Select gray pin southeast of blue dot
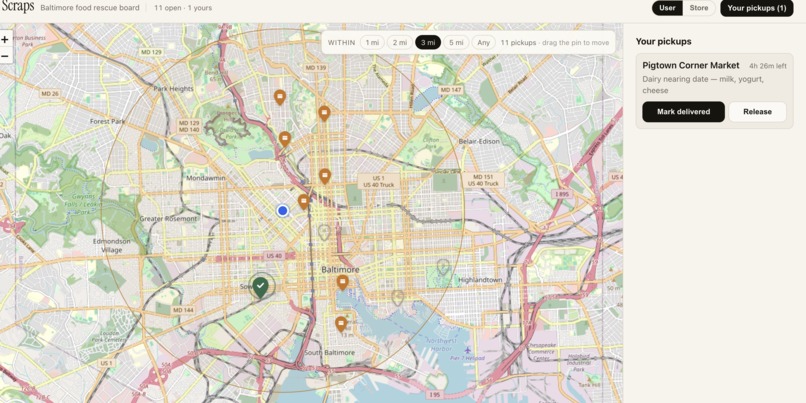Viewport: 806px width, 403px height. [x=324, y=232]
